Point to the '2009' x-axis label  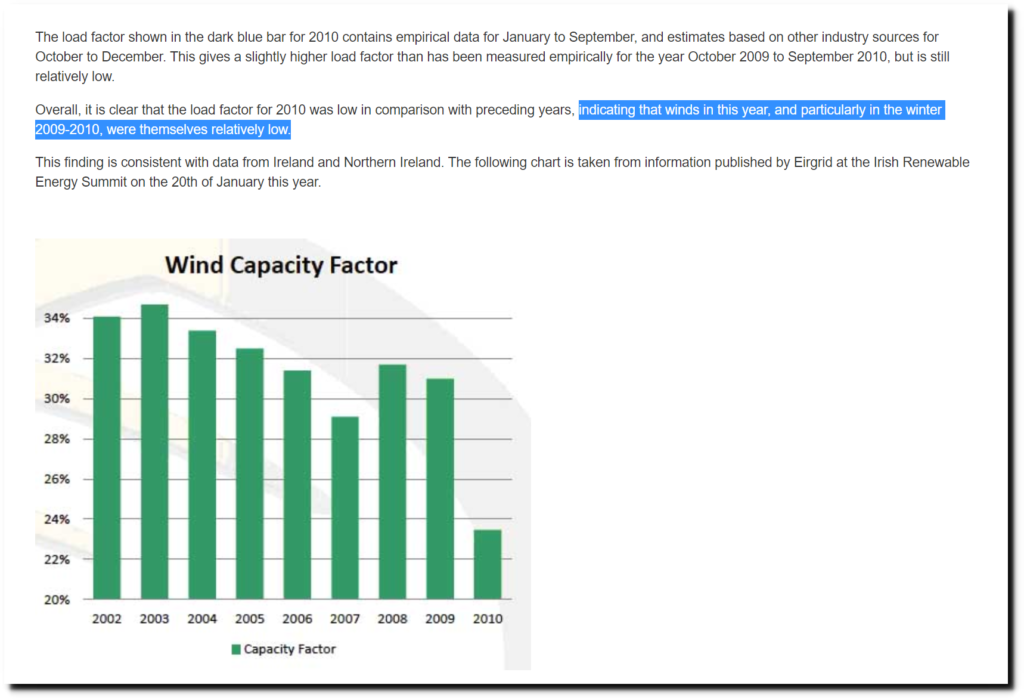[x=440, y=619]
